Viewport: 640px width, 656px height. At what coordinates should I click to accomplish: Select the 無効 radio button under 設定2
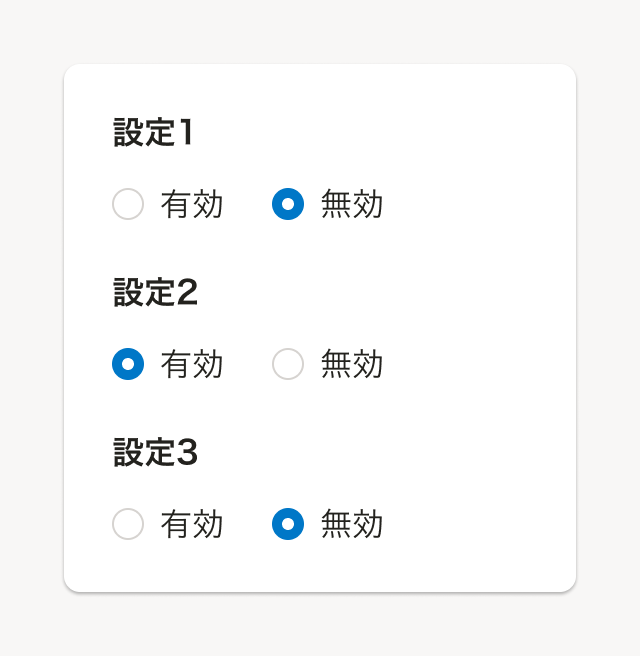click(288, 364)
